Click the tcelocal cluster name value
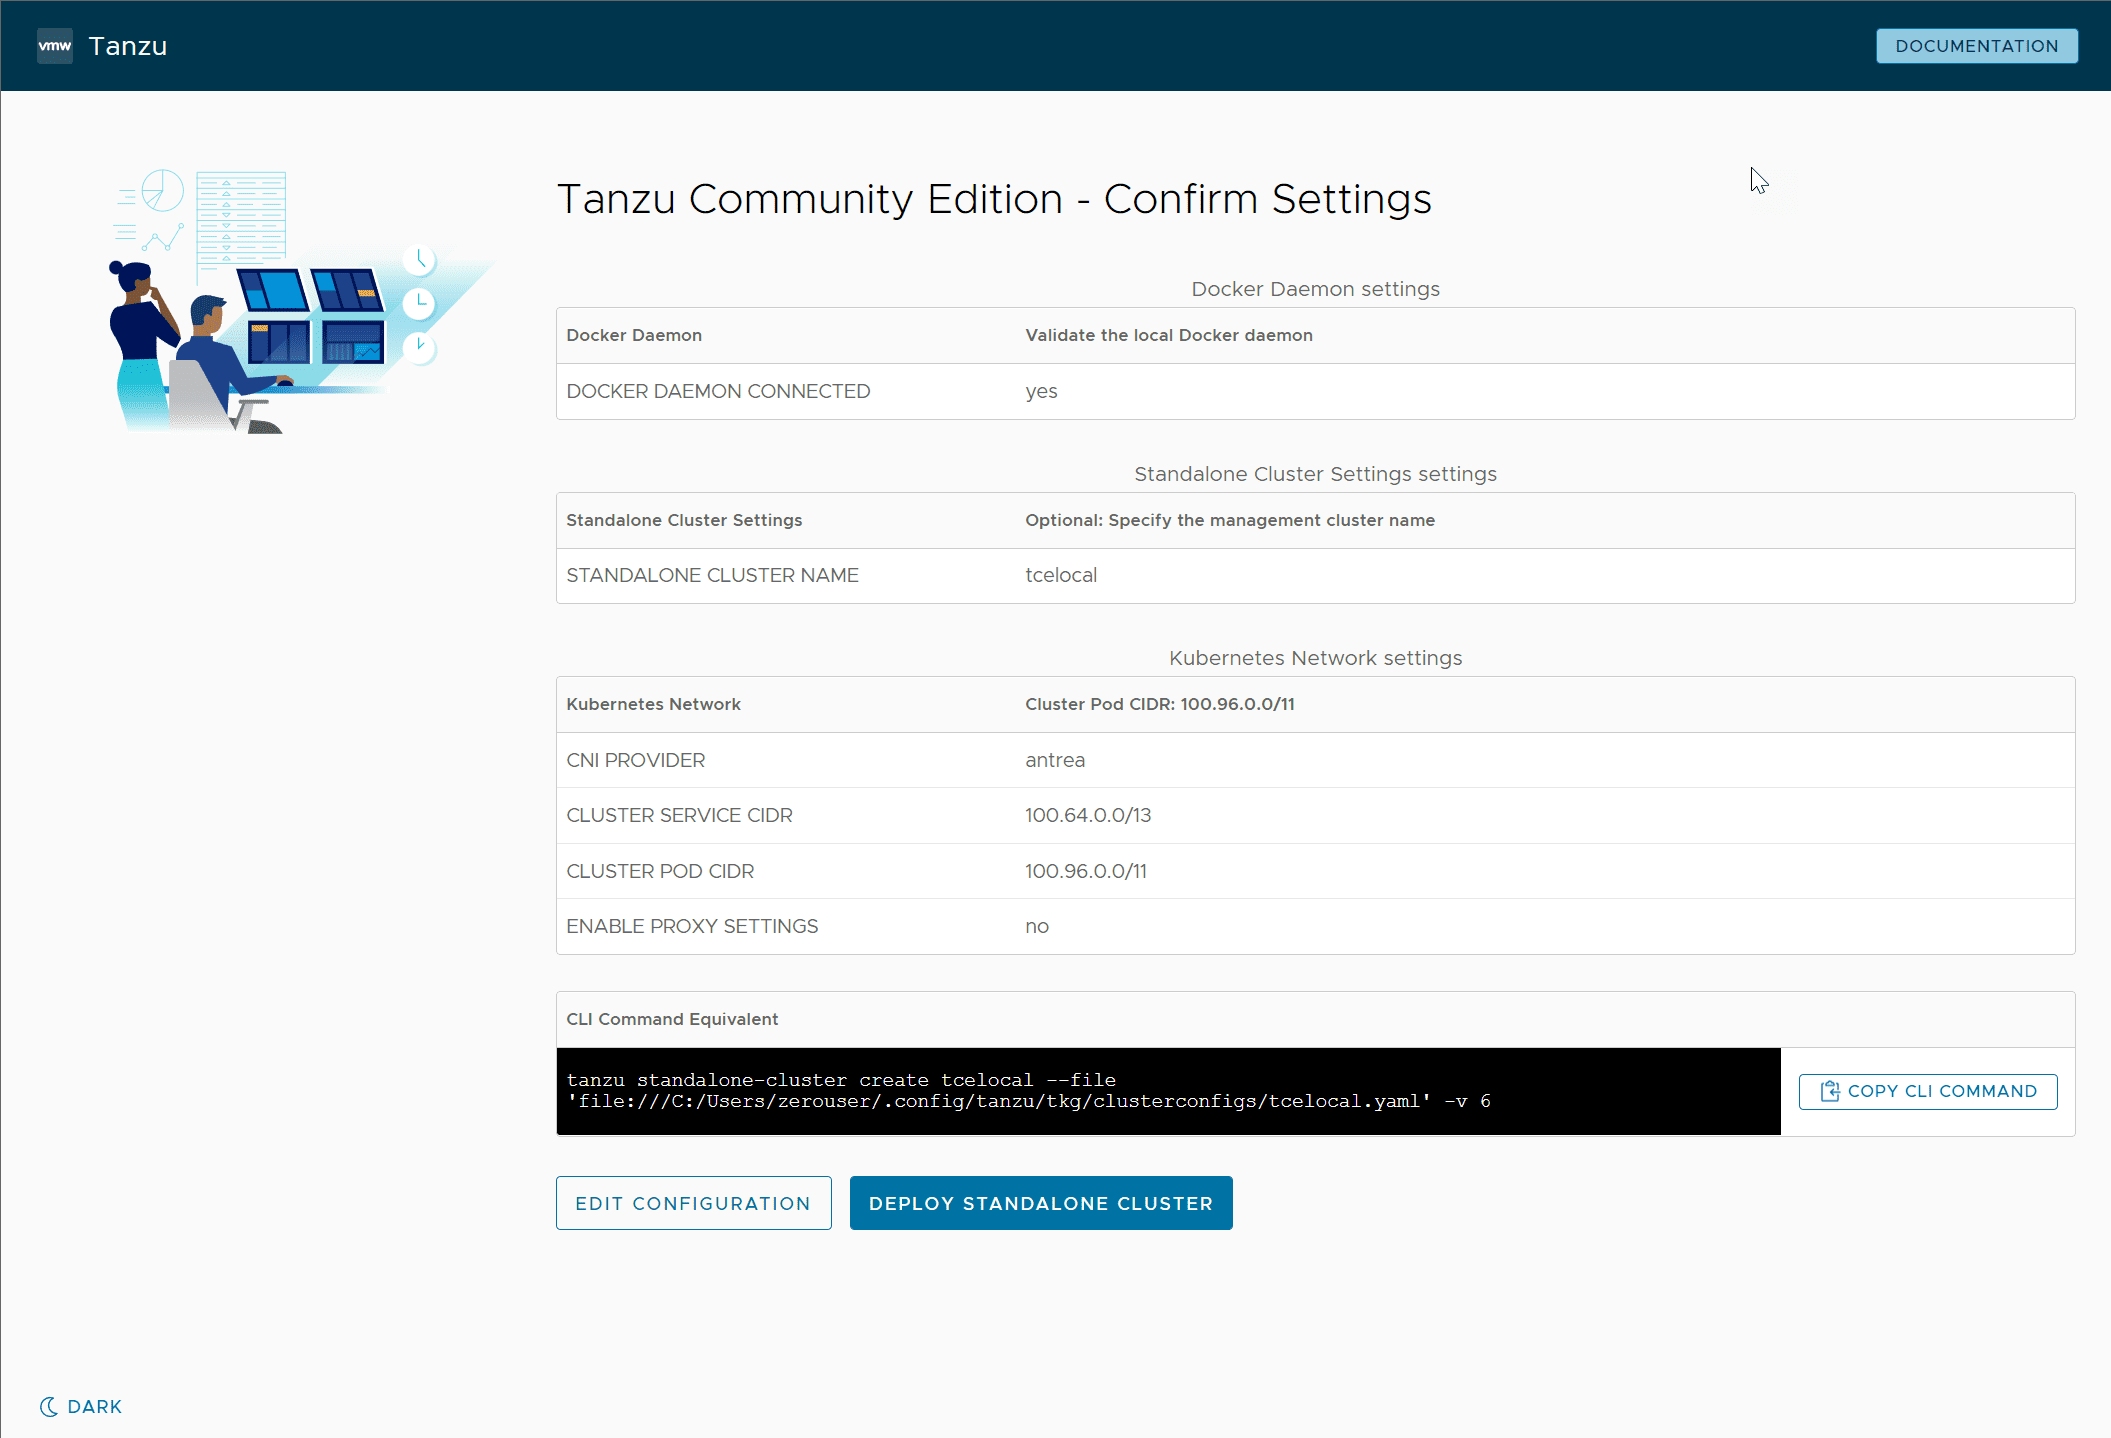This screenshot has width=2111, height=1438. pyautogui.click(x=1061, y=576)
